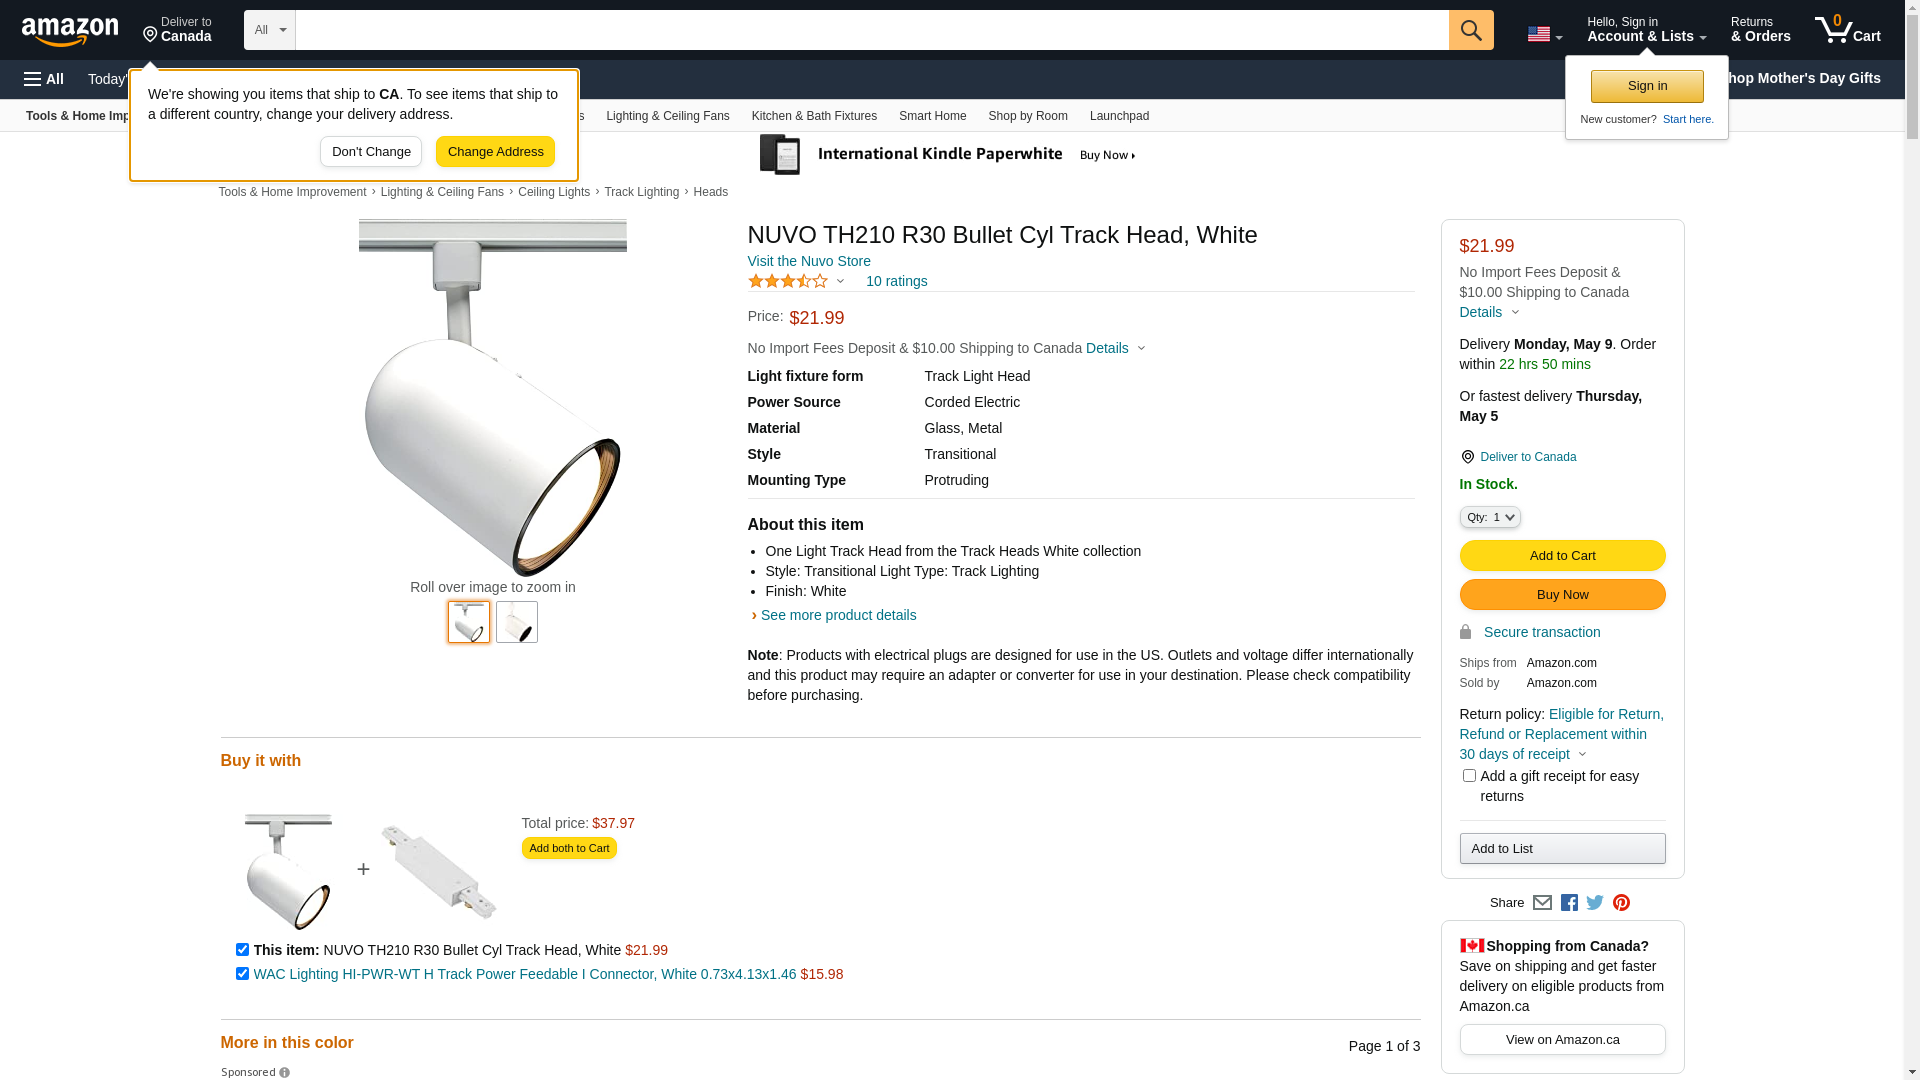Go to Smart Home menu item

(x=932, y=116)
